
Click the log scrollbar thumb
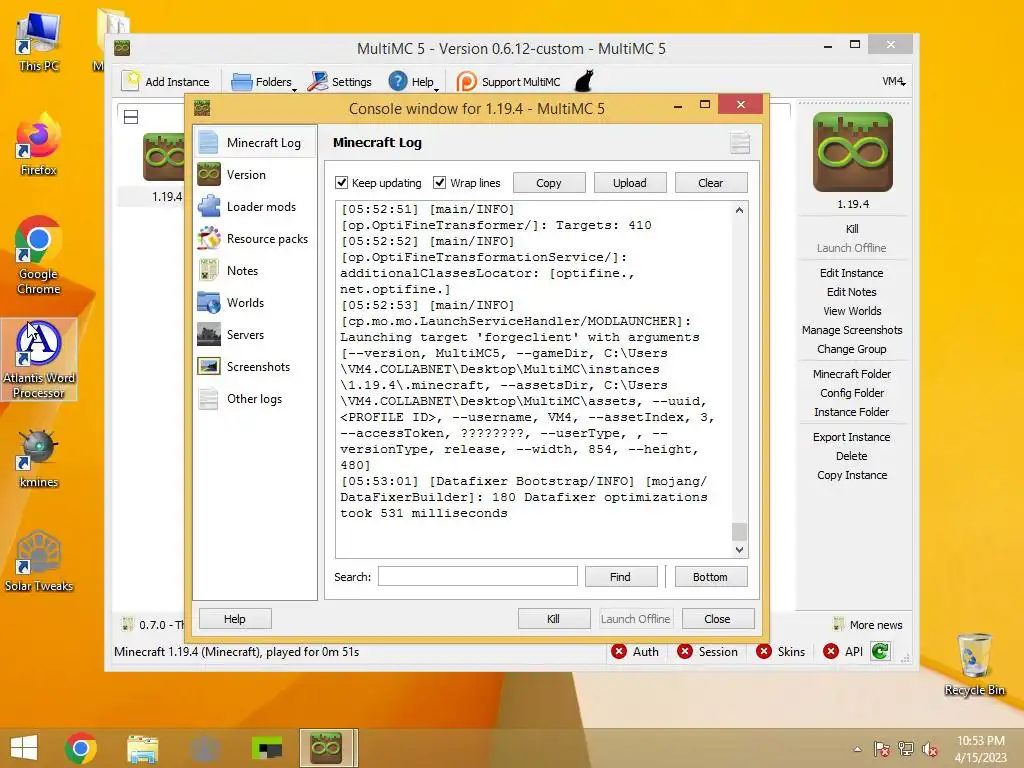(739, 532)
